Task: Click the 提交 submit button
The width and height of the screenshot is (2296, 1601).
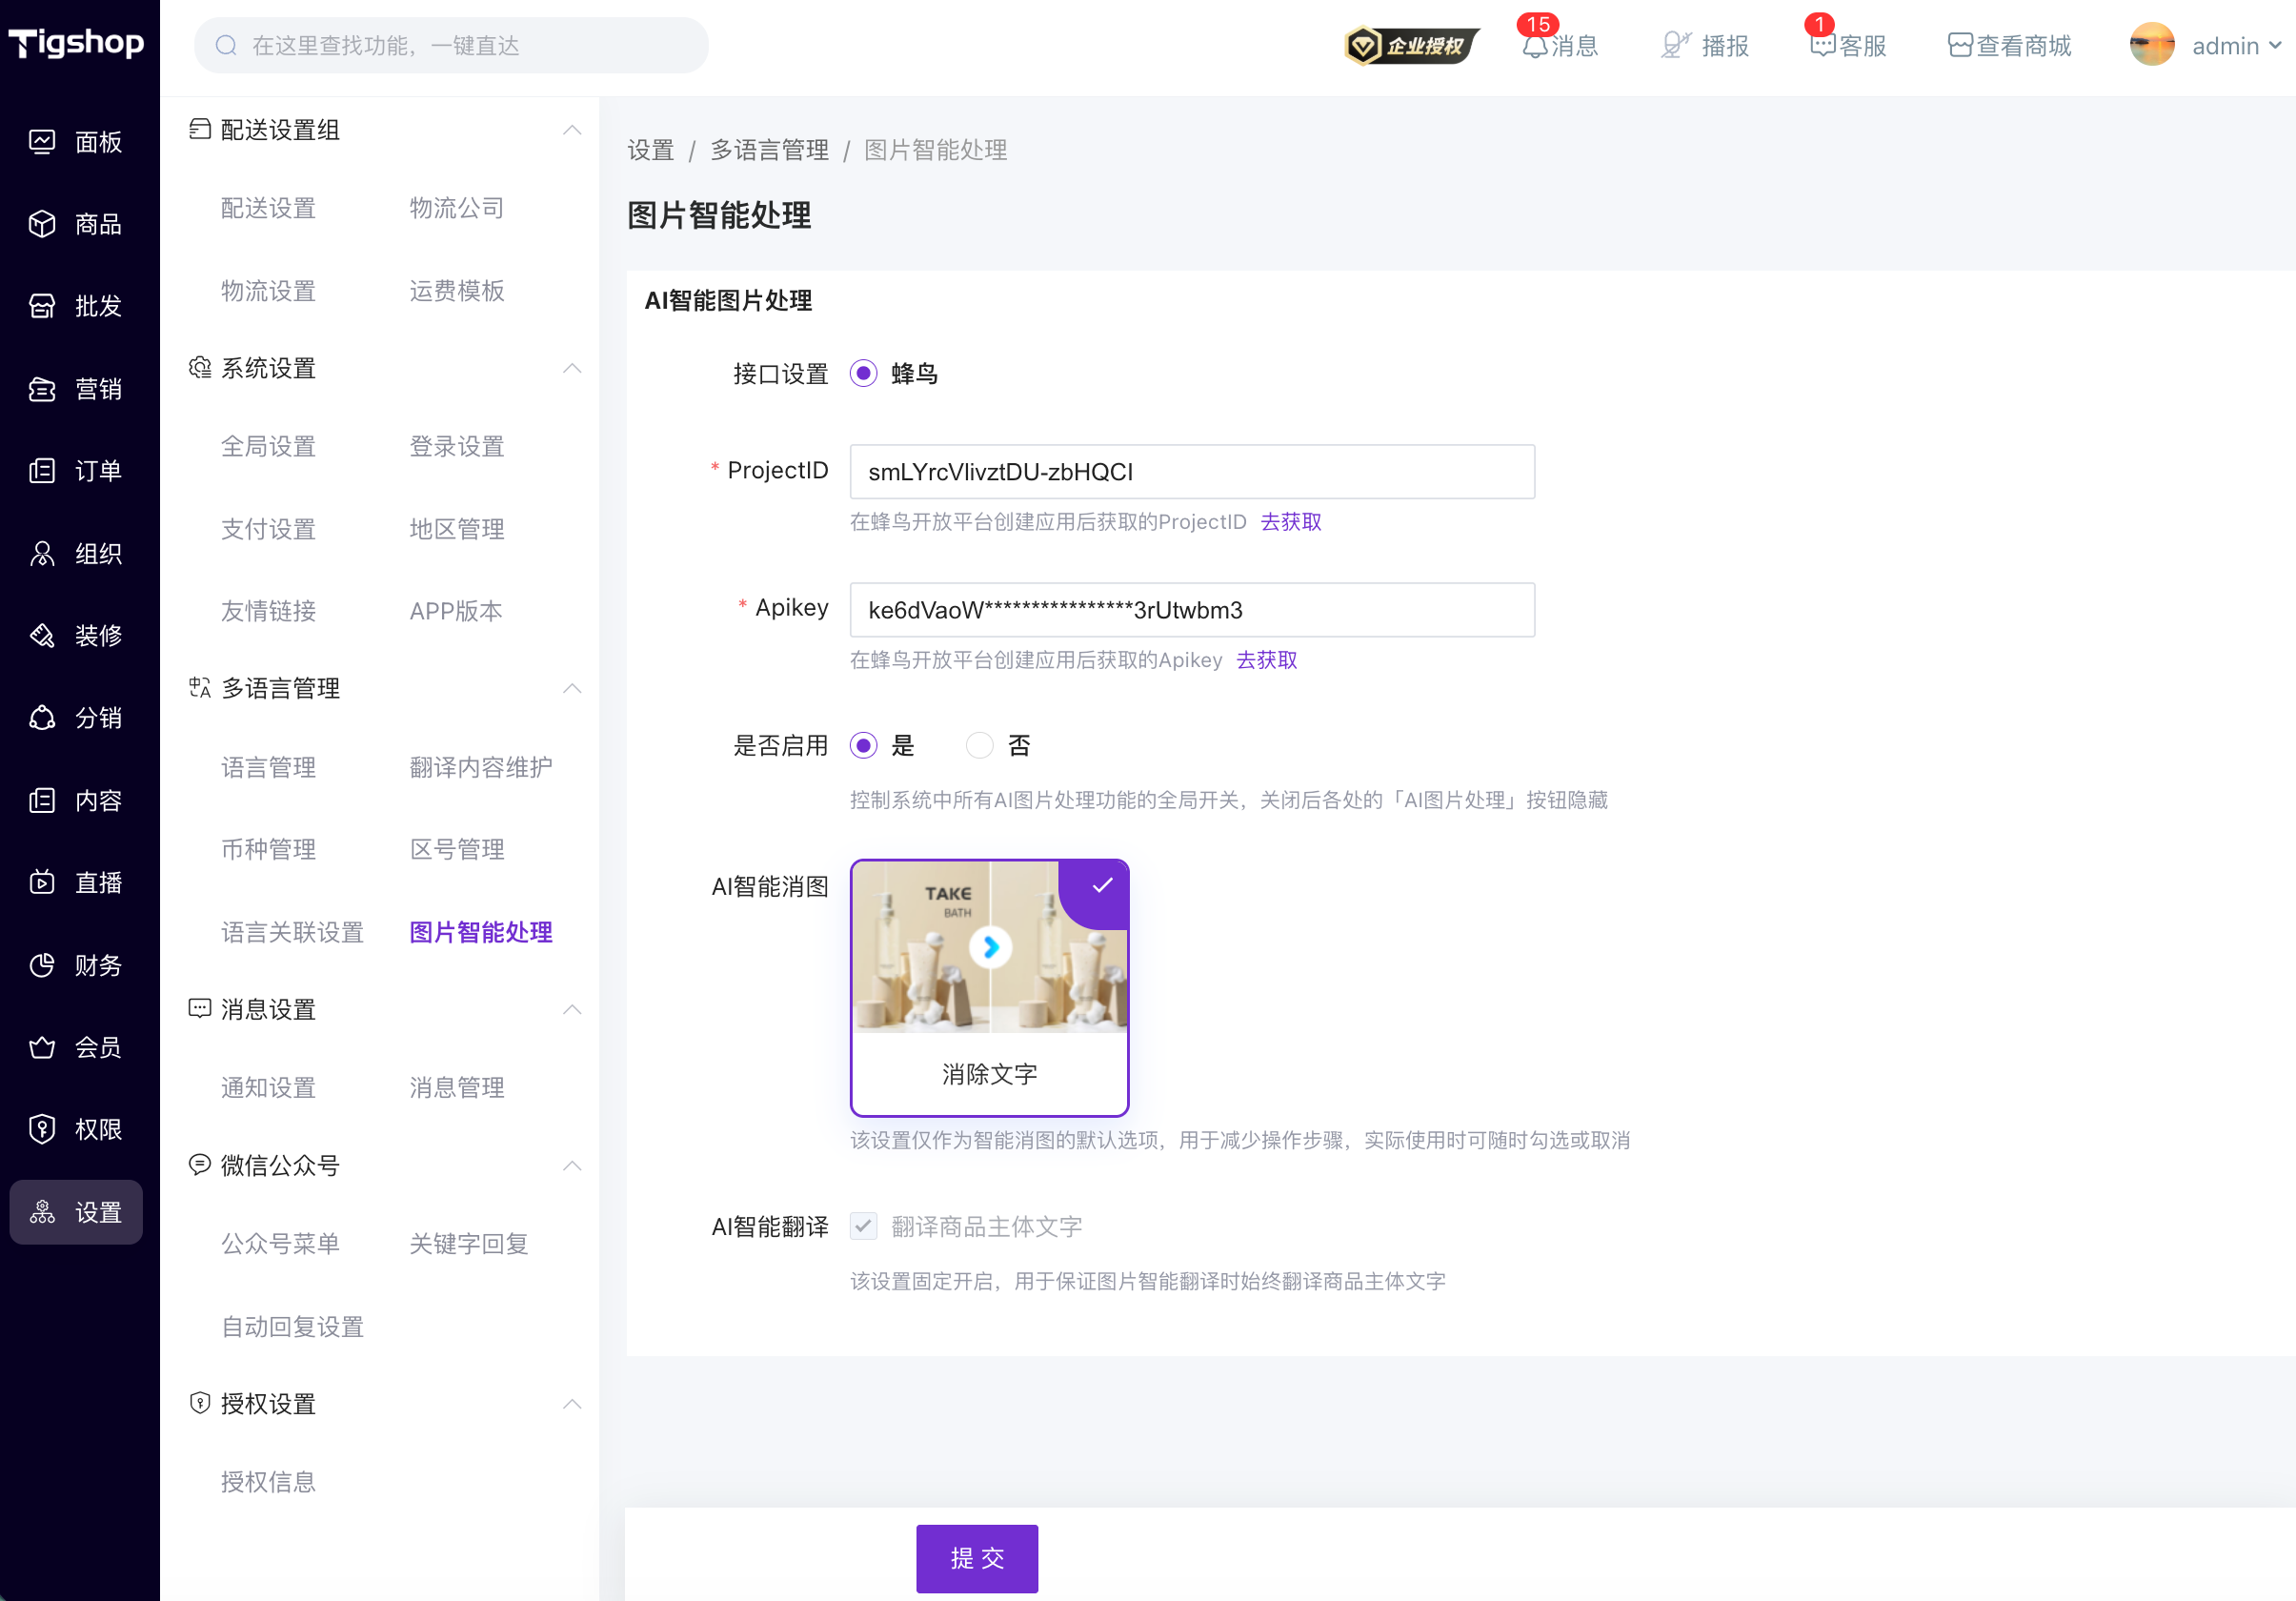Action: coord(977,1559)
